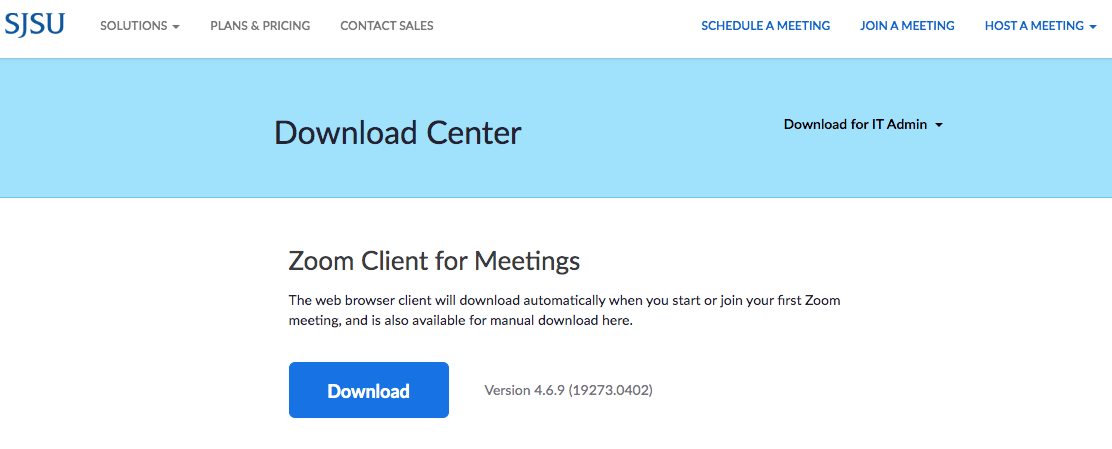This screenshot has height=449, width=1112.
Task: Open the Download for IT Admin dropdown
Action: [x=855, y=125]
